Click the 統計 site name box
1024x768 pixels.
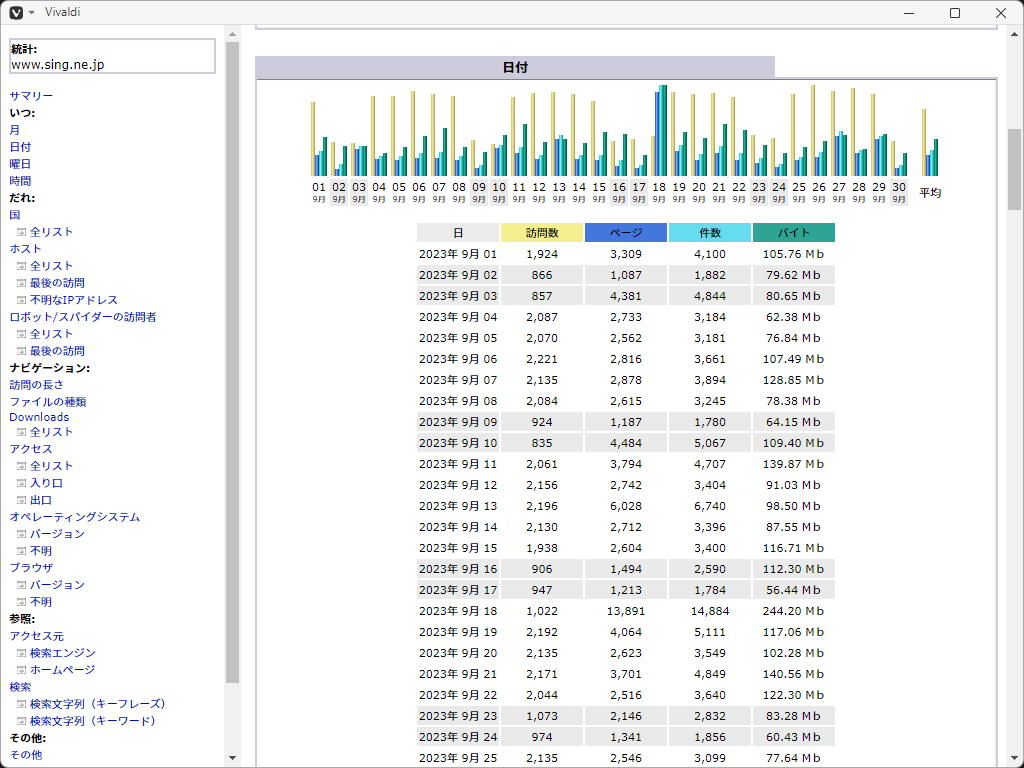(112, 56)
